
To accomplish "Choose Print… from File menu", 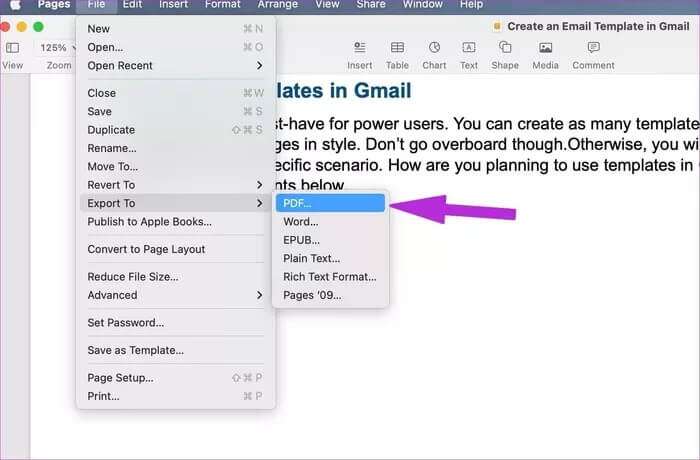I will [176, 396].
